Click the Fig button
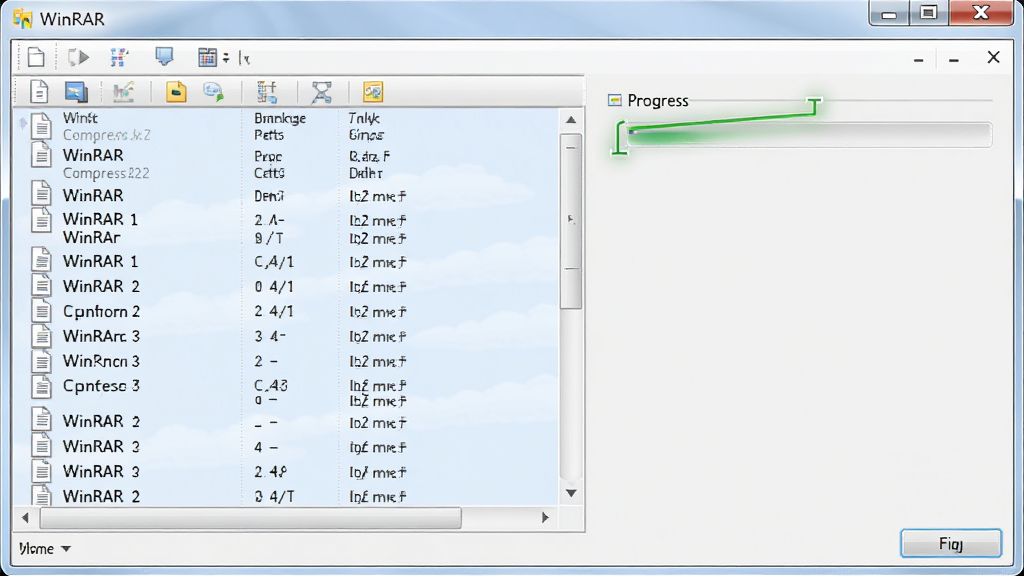Viewport: 1024px width, 576px height. coord(951,543)
